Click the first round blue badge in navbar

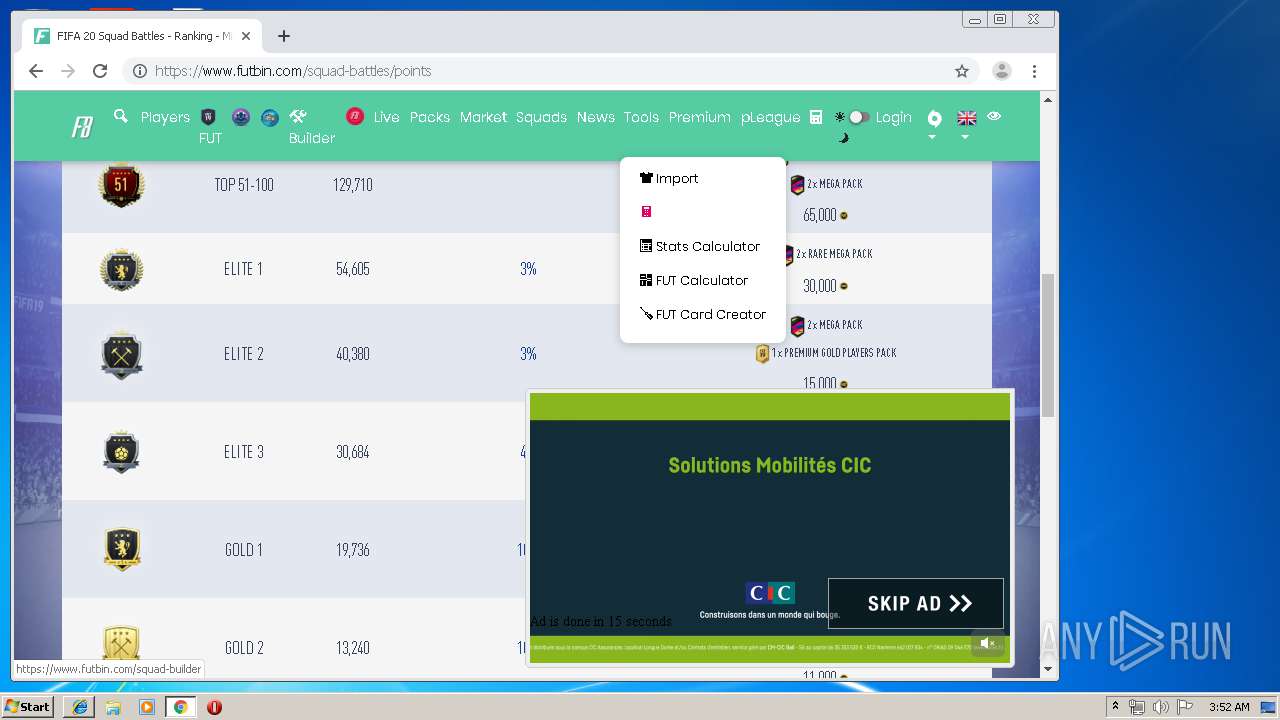240,117
